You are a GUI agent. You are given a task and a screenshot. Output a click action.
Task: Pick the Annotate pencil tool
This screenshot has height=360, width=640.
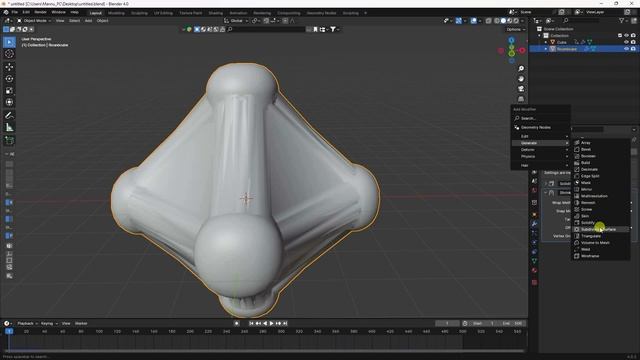pos(9,116)
